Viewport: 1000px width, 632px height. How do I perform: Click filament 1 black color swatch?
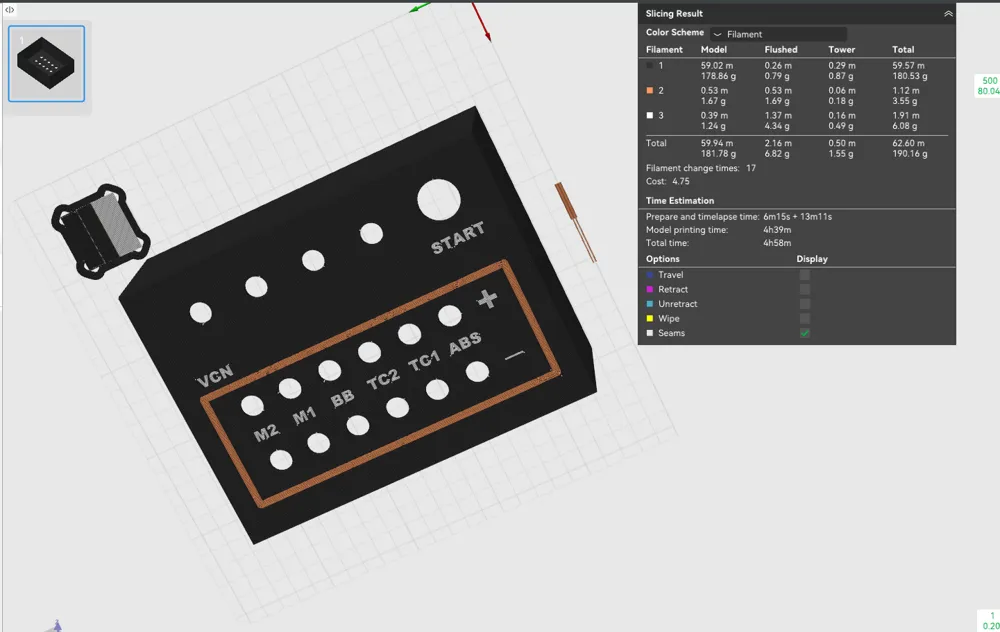(x=650, y=65)
